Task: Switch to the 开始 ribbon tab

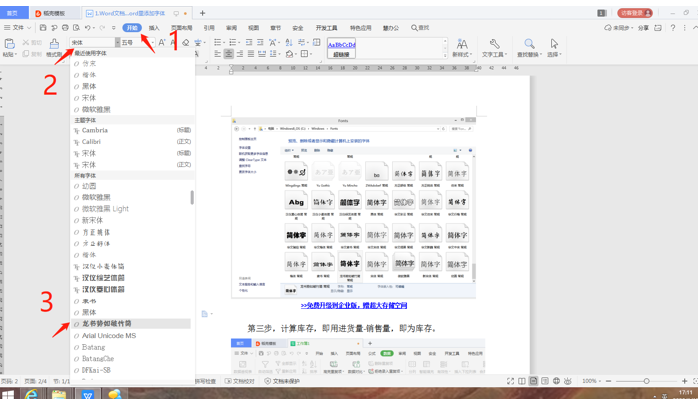Action: pos(132,28)
